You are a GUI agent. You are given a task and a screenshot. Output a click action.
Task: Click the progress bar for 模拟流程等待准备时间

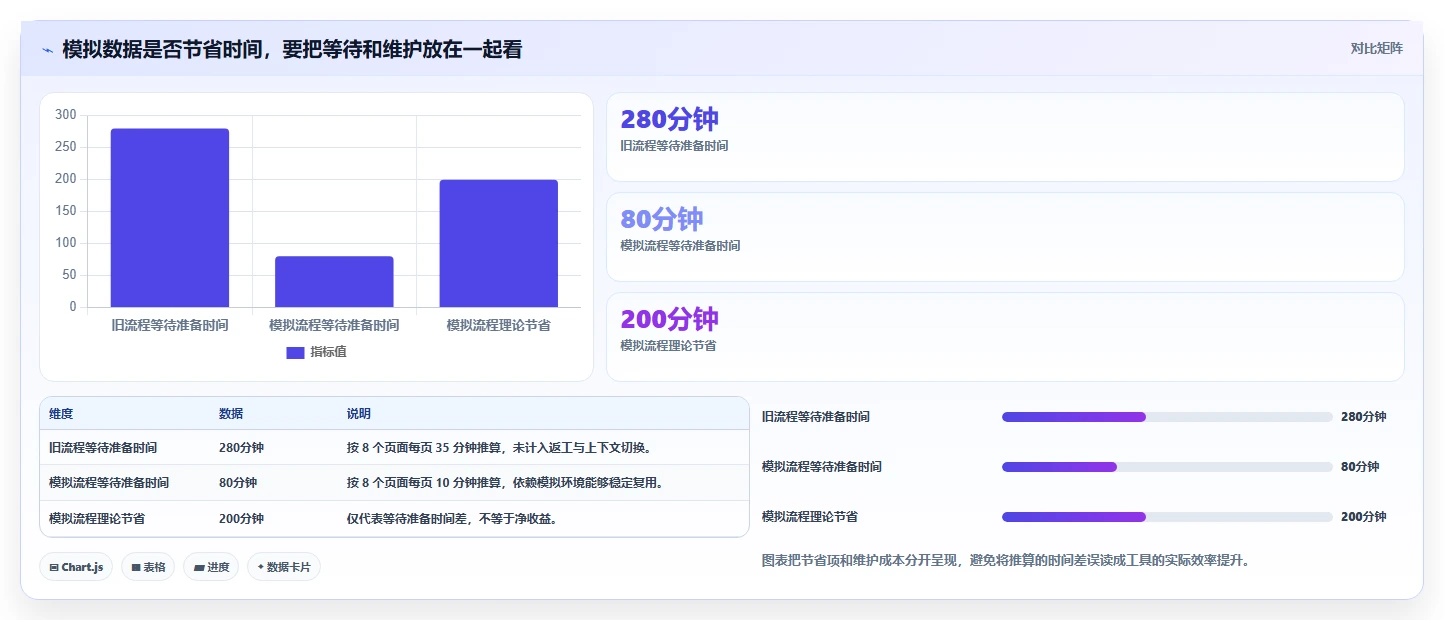[1167, 467]
